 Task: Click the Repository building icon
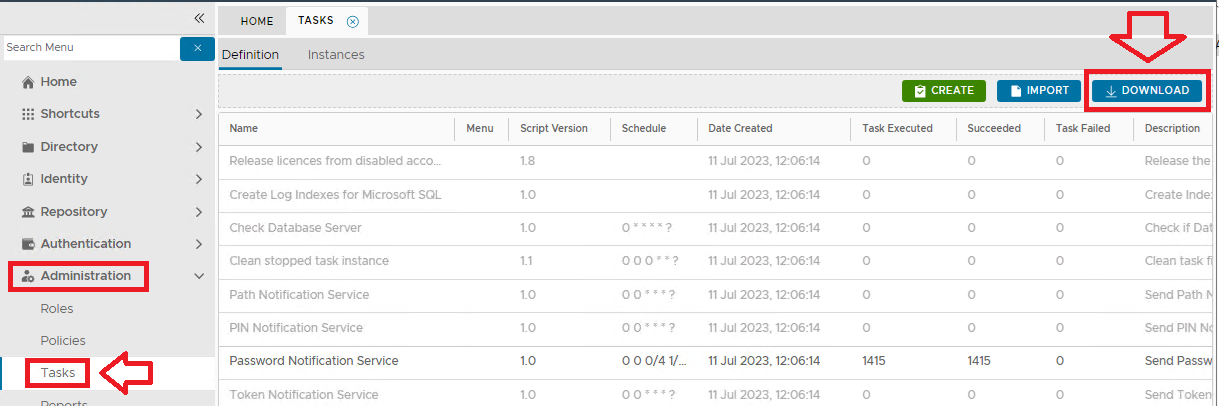coord(28,212)
